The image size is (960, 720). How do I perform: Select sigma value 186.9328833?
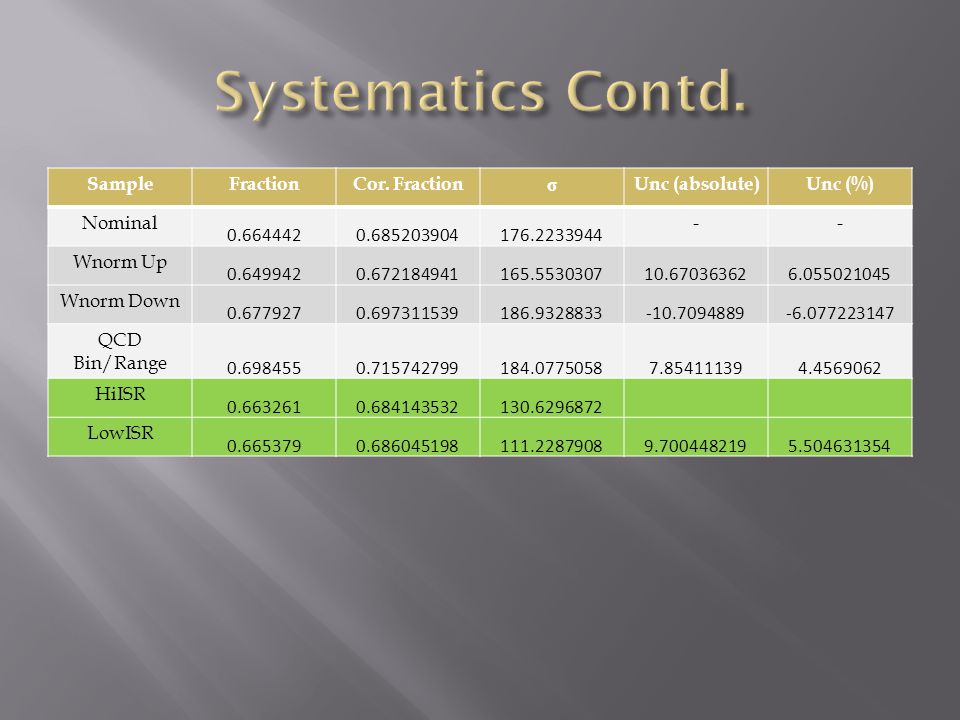pyautogui.click(x=551, y=313)
